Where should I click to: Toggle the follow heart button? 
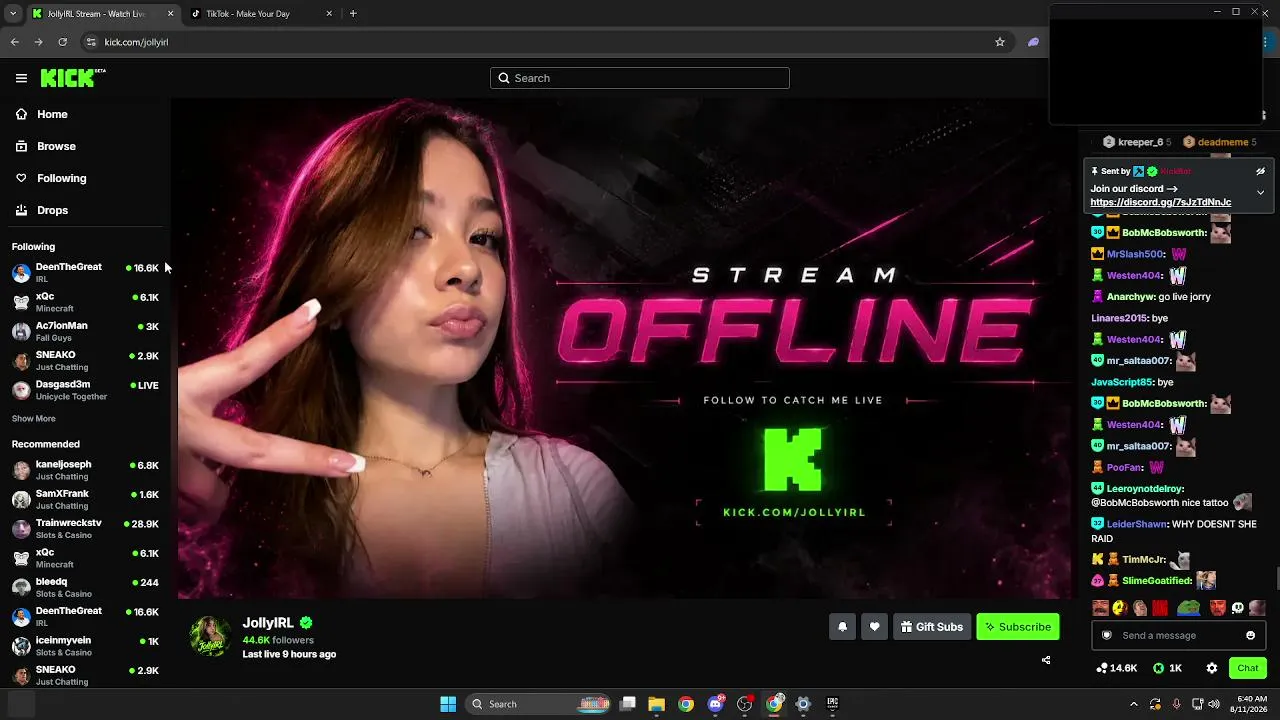point(874,627)
